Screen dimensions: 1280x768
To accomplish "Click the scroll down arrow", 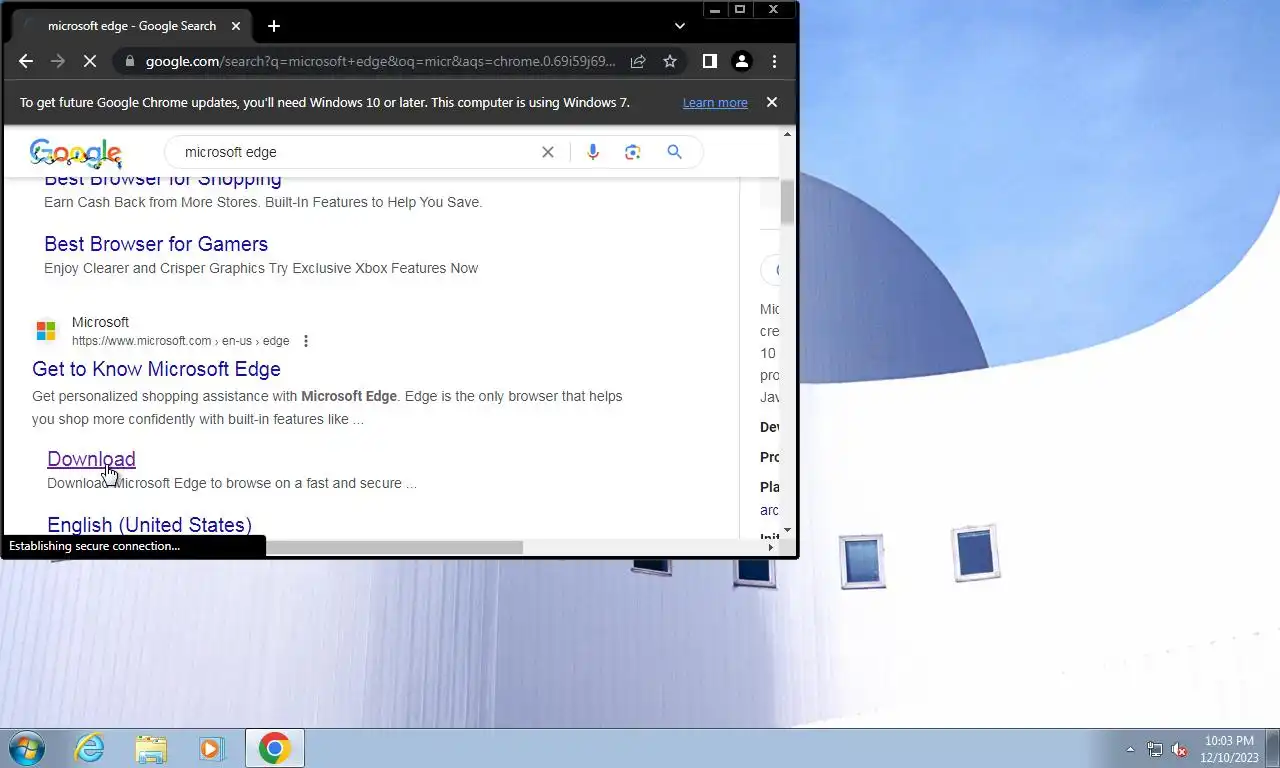I will [x=787, y=529].
